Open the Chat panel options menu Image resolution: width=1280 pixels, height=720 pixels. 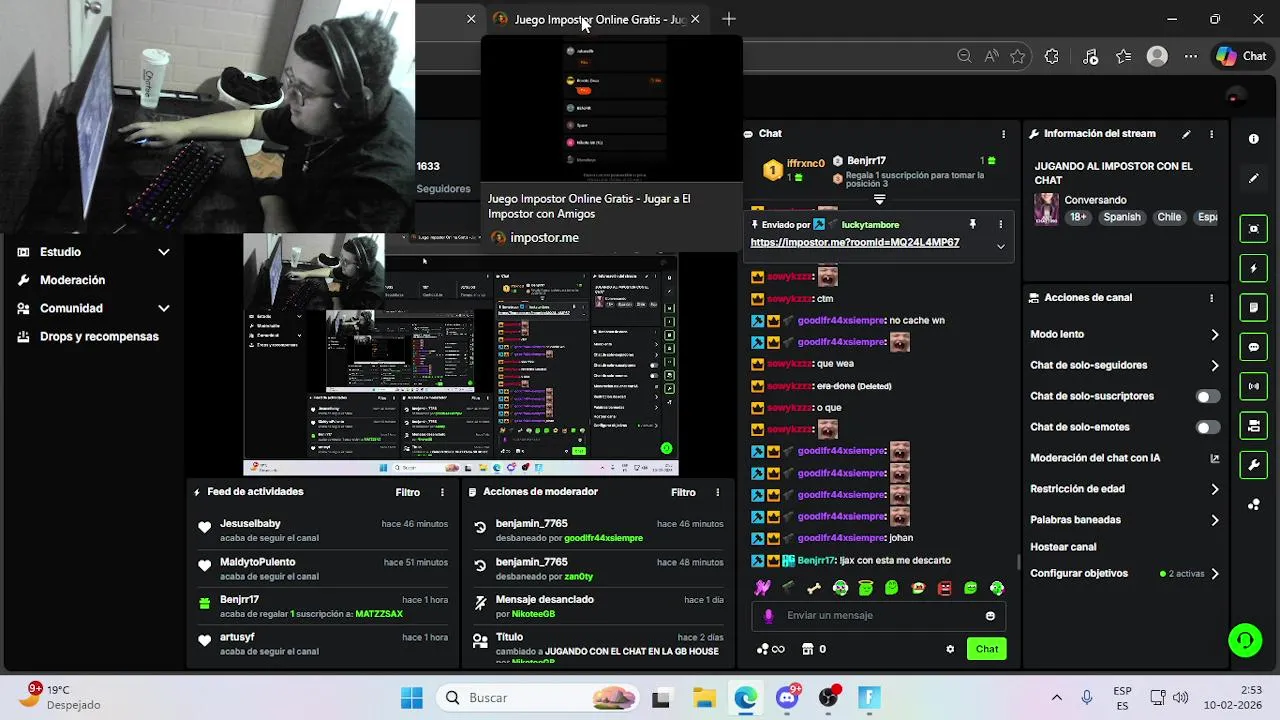coord(1003,134)
